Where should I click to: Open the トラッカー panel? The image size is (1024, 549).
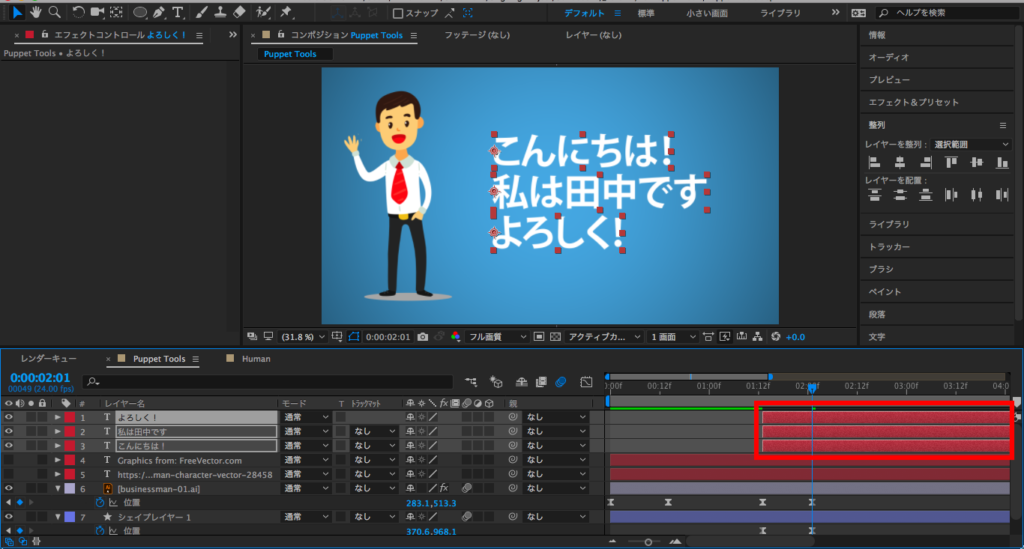click(x=889, y=247)
